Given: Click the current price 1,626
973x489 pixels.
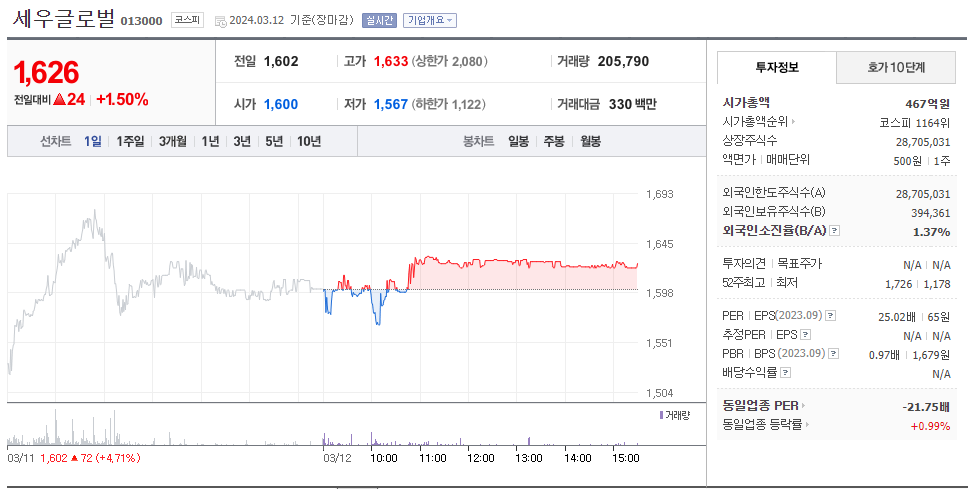Looking at the screenshot, I should (x=47, y=73).
